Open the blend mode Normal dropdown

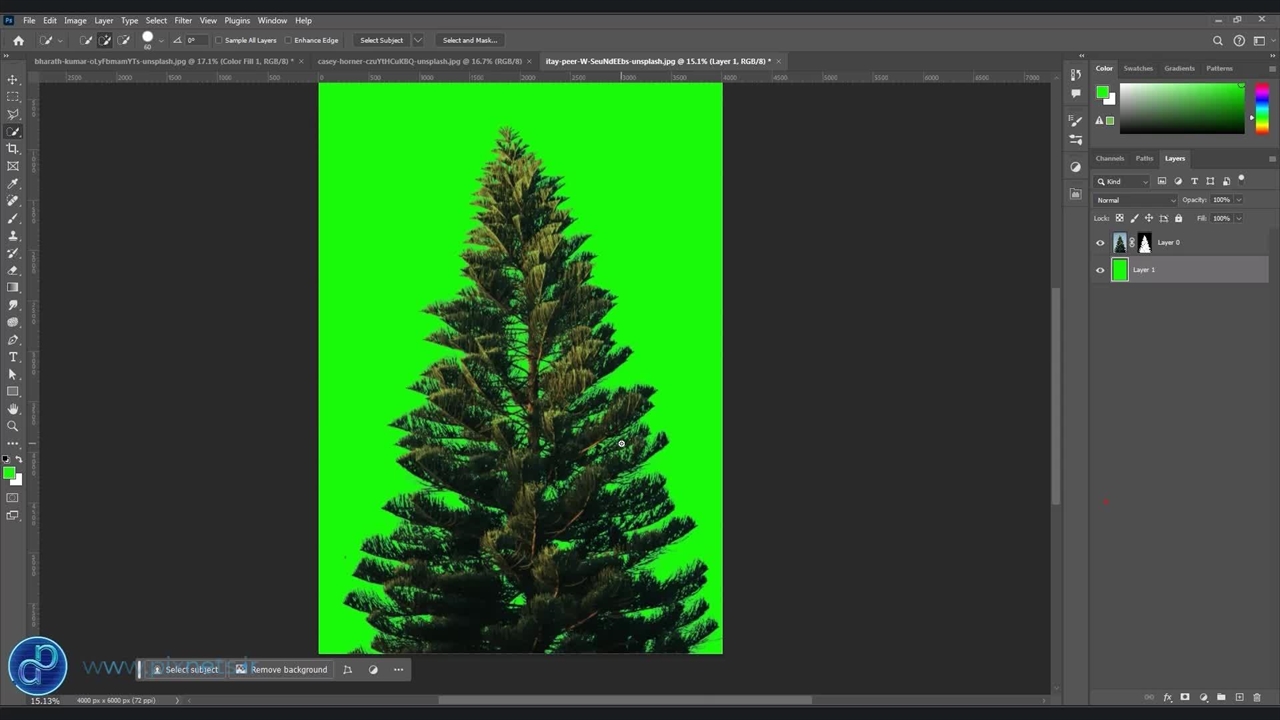1136,200
